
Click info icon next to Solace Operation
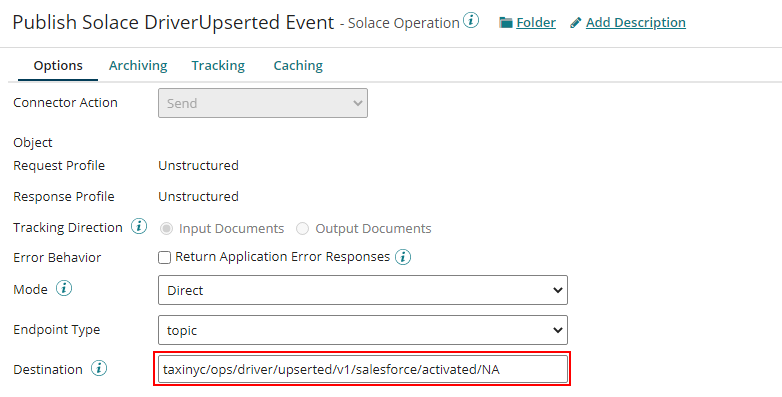471,20
